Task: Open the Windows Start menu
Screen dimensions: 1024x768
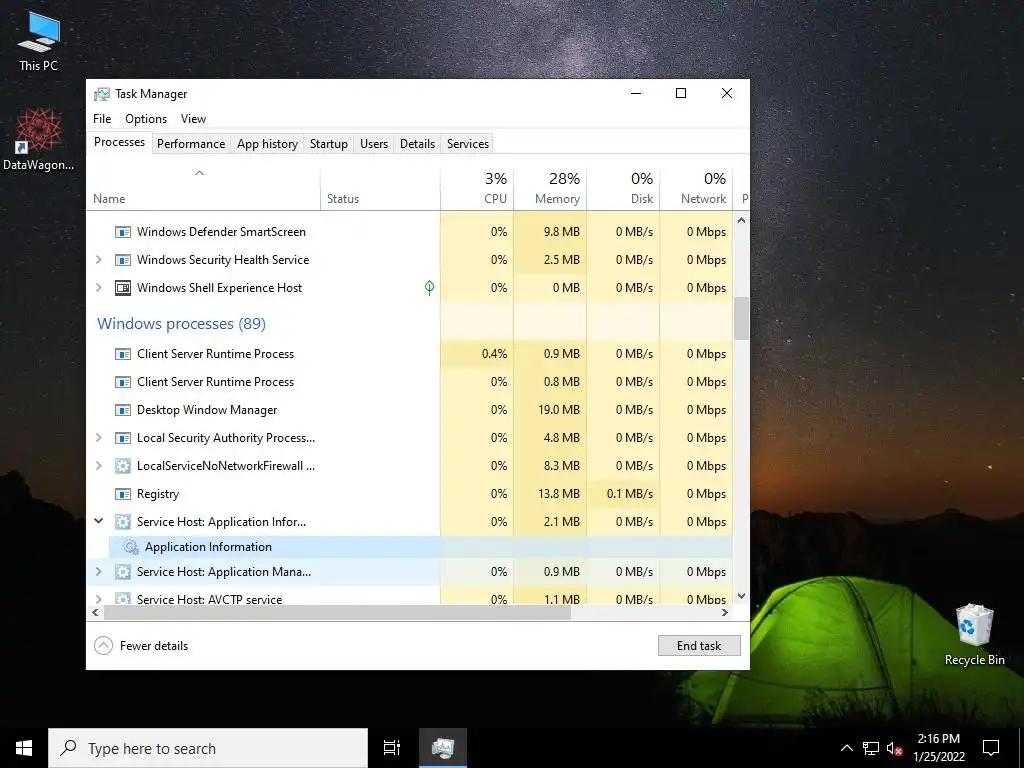Action: tap(24, 748)
